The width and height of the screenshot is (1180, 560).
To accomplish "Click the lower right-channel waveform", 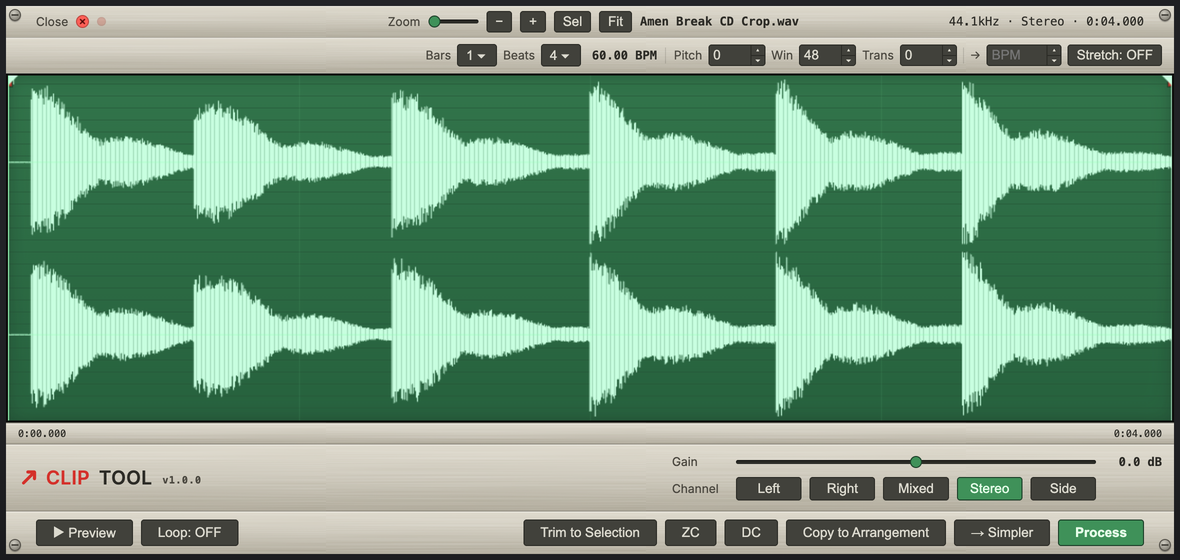I will click(x=590, y=333).
